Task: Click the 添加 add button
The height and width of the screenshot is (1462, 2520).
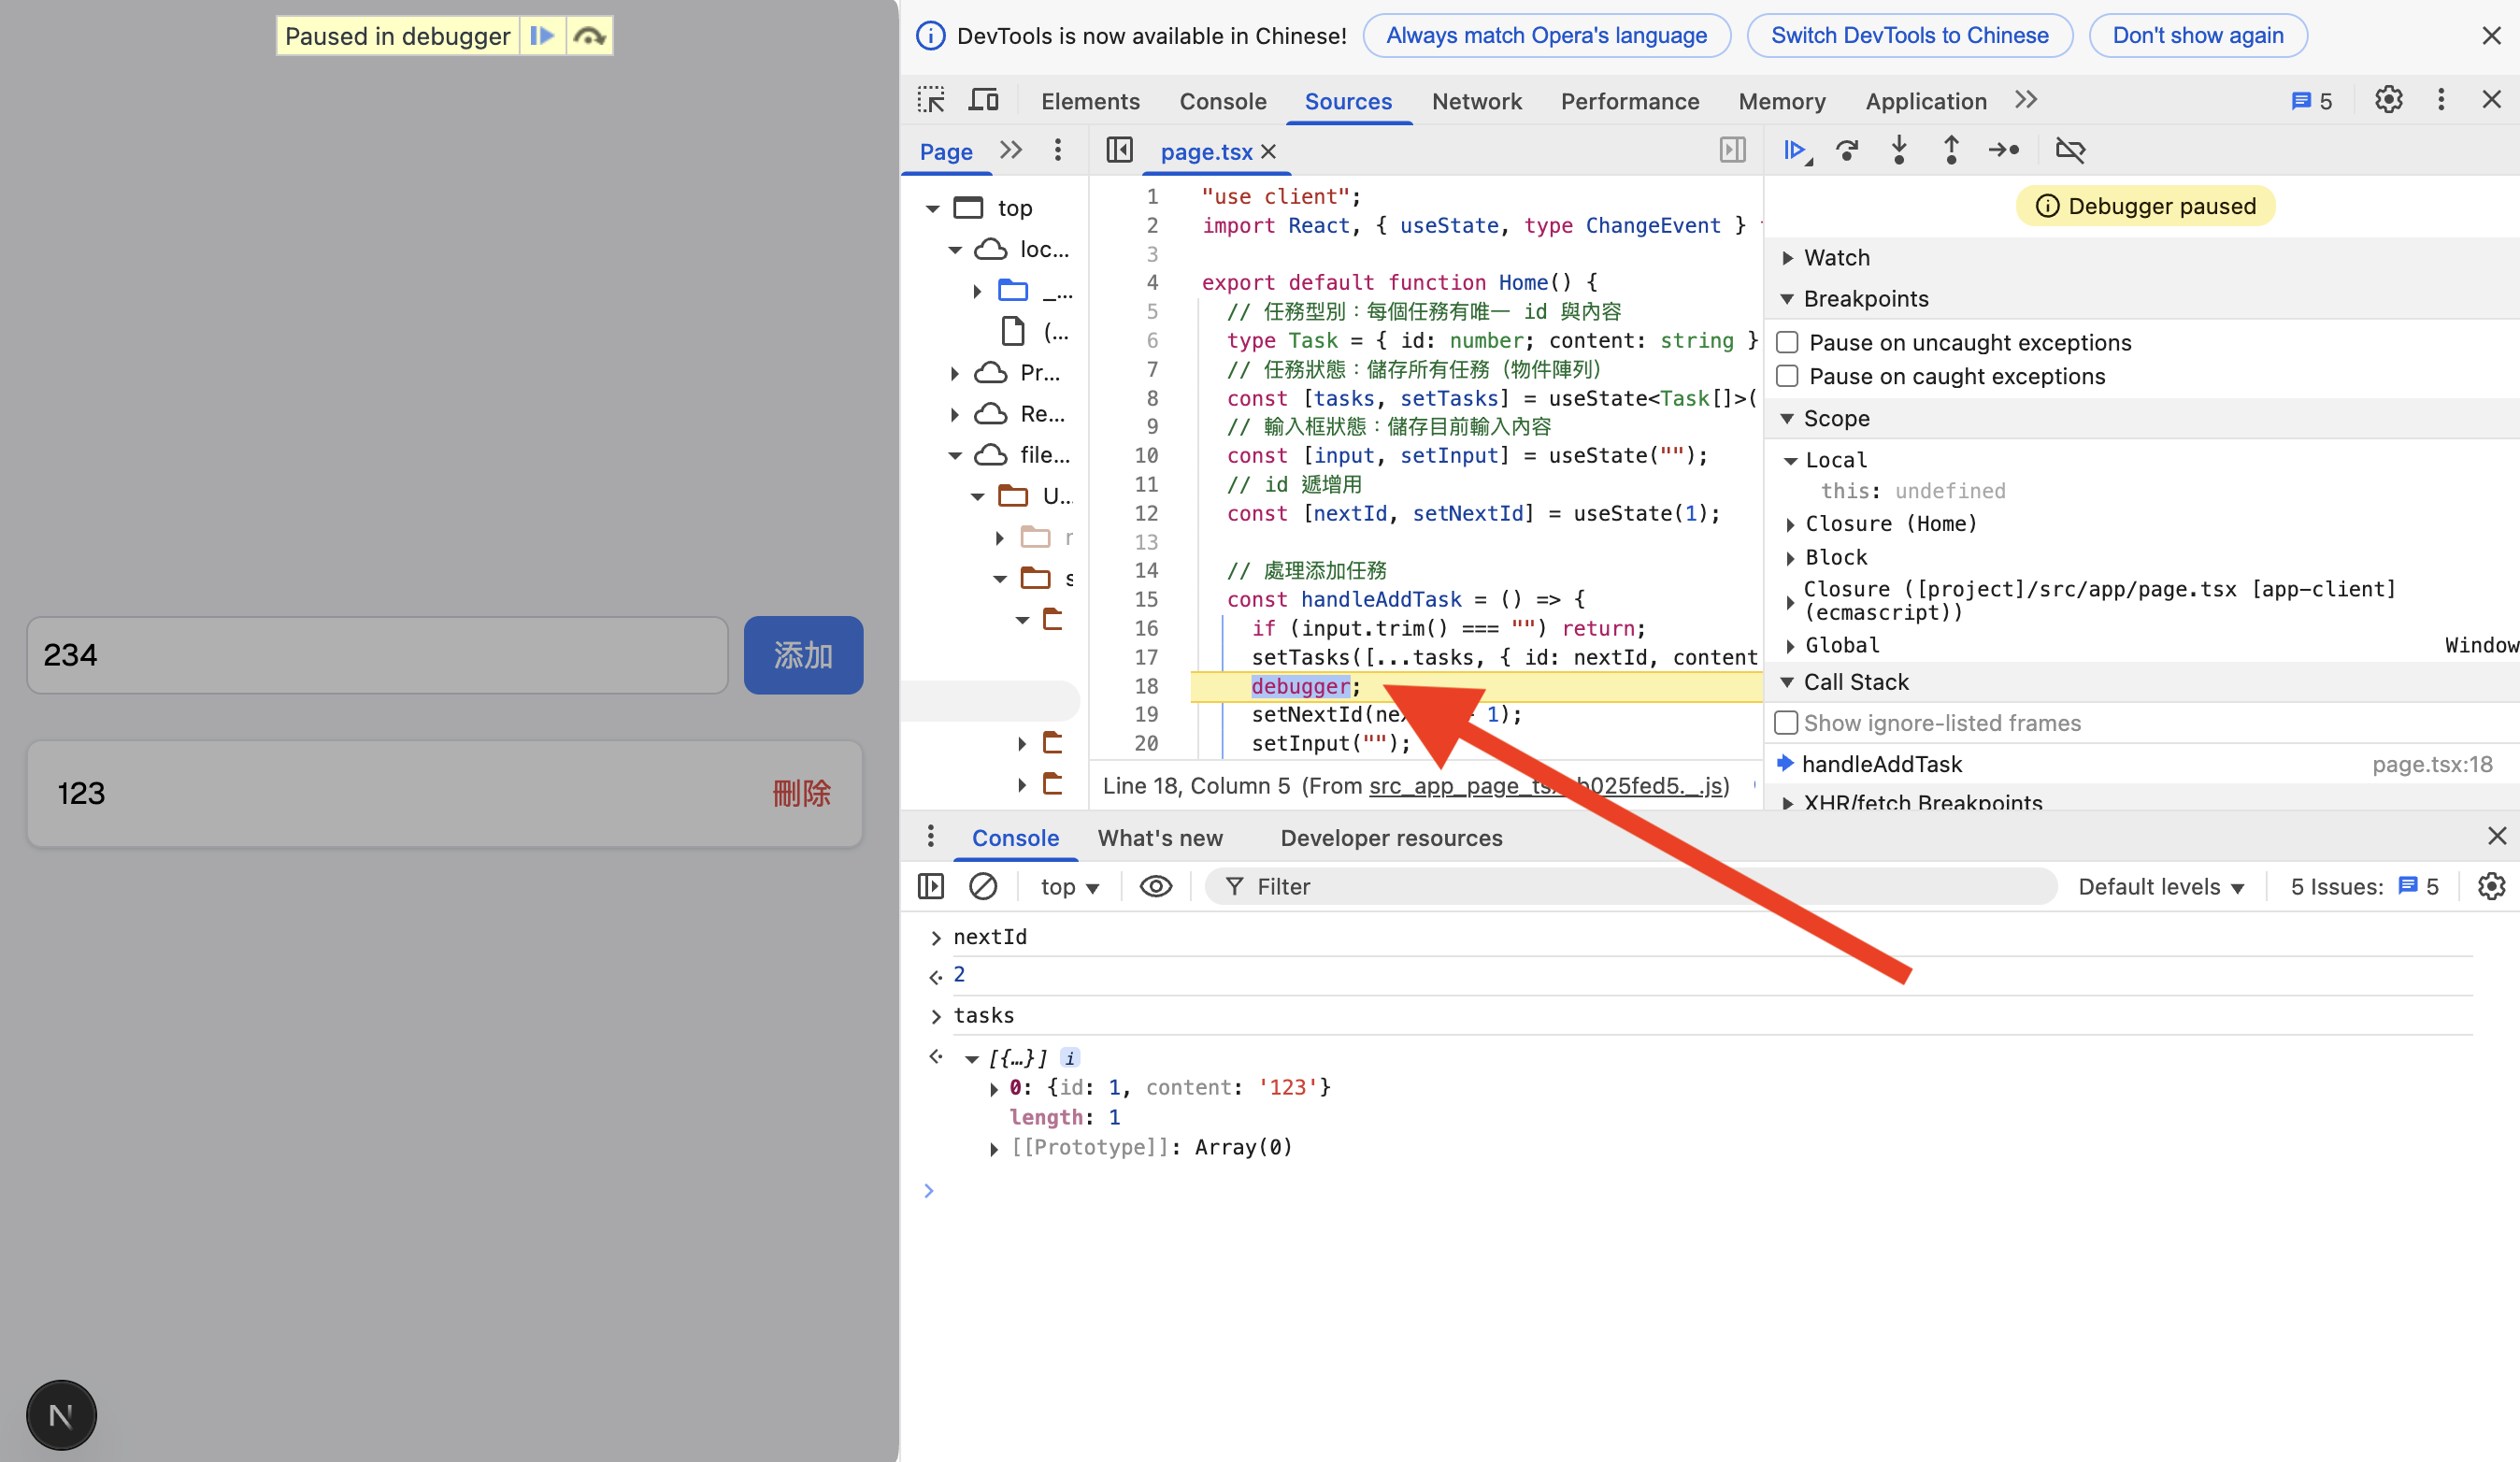Action: click(x=803, y=655)
